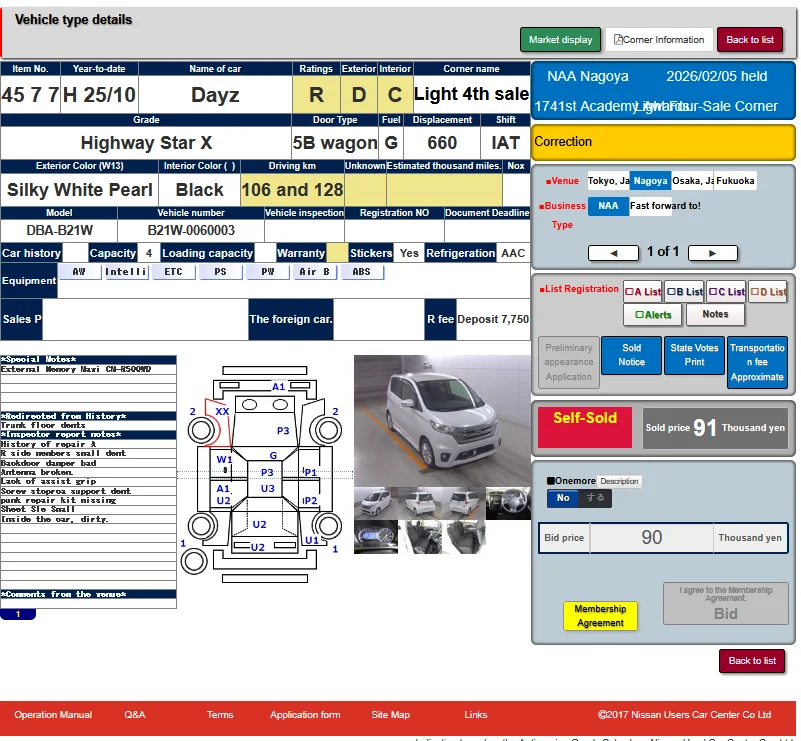Go to next vehicle with right arrow
Screen dimensions: 801x741
tap(713, 253)
